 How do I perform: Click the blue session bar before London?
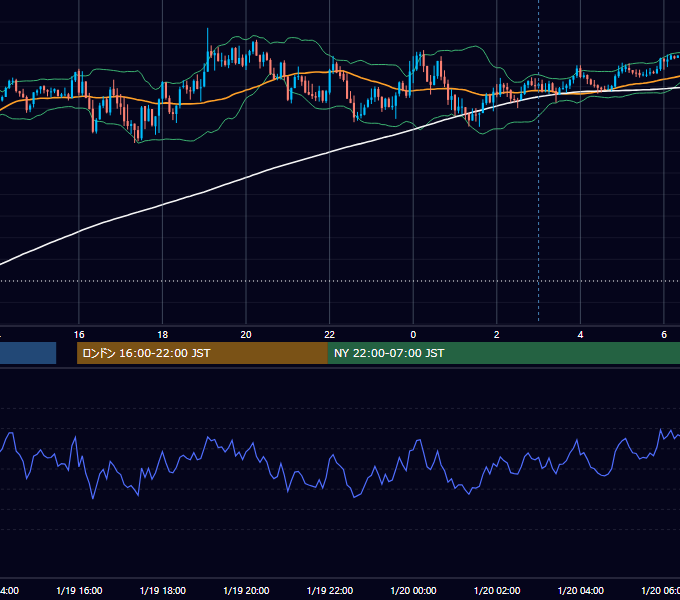[x=28, y=353]
